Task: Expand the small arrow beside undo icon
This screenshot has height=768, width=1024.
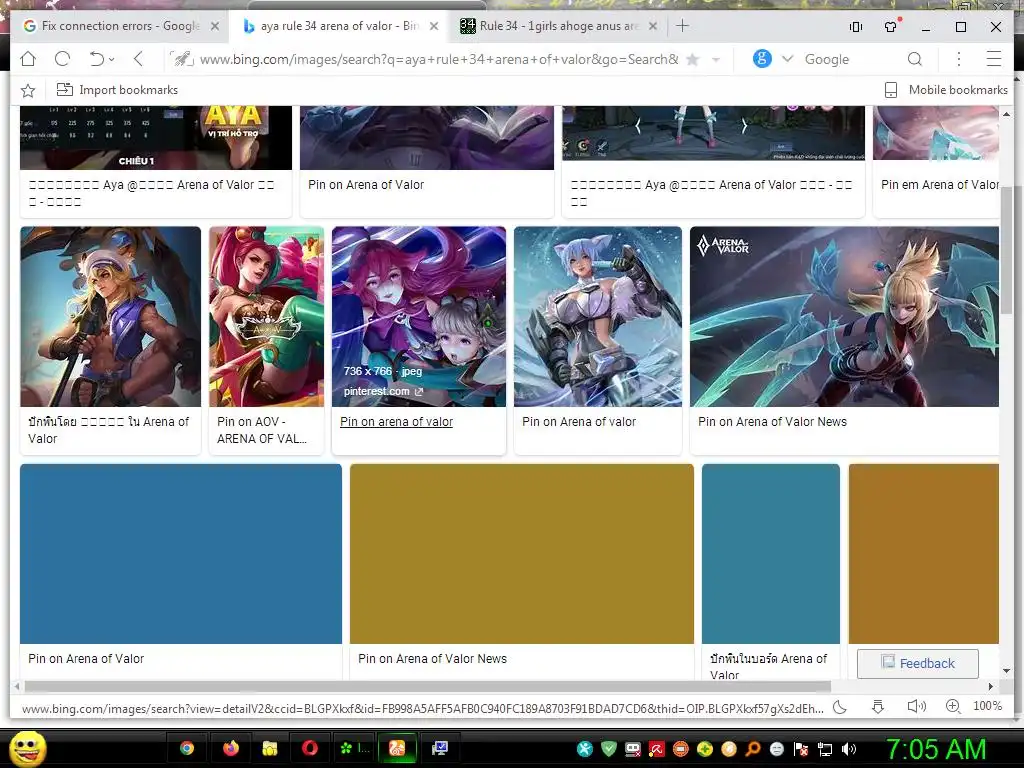Action: [112, 59]
